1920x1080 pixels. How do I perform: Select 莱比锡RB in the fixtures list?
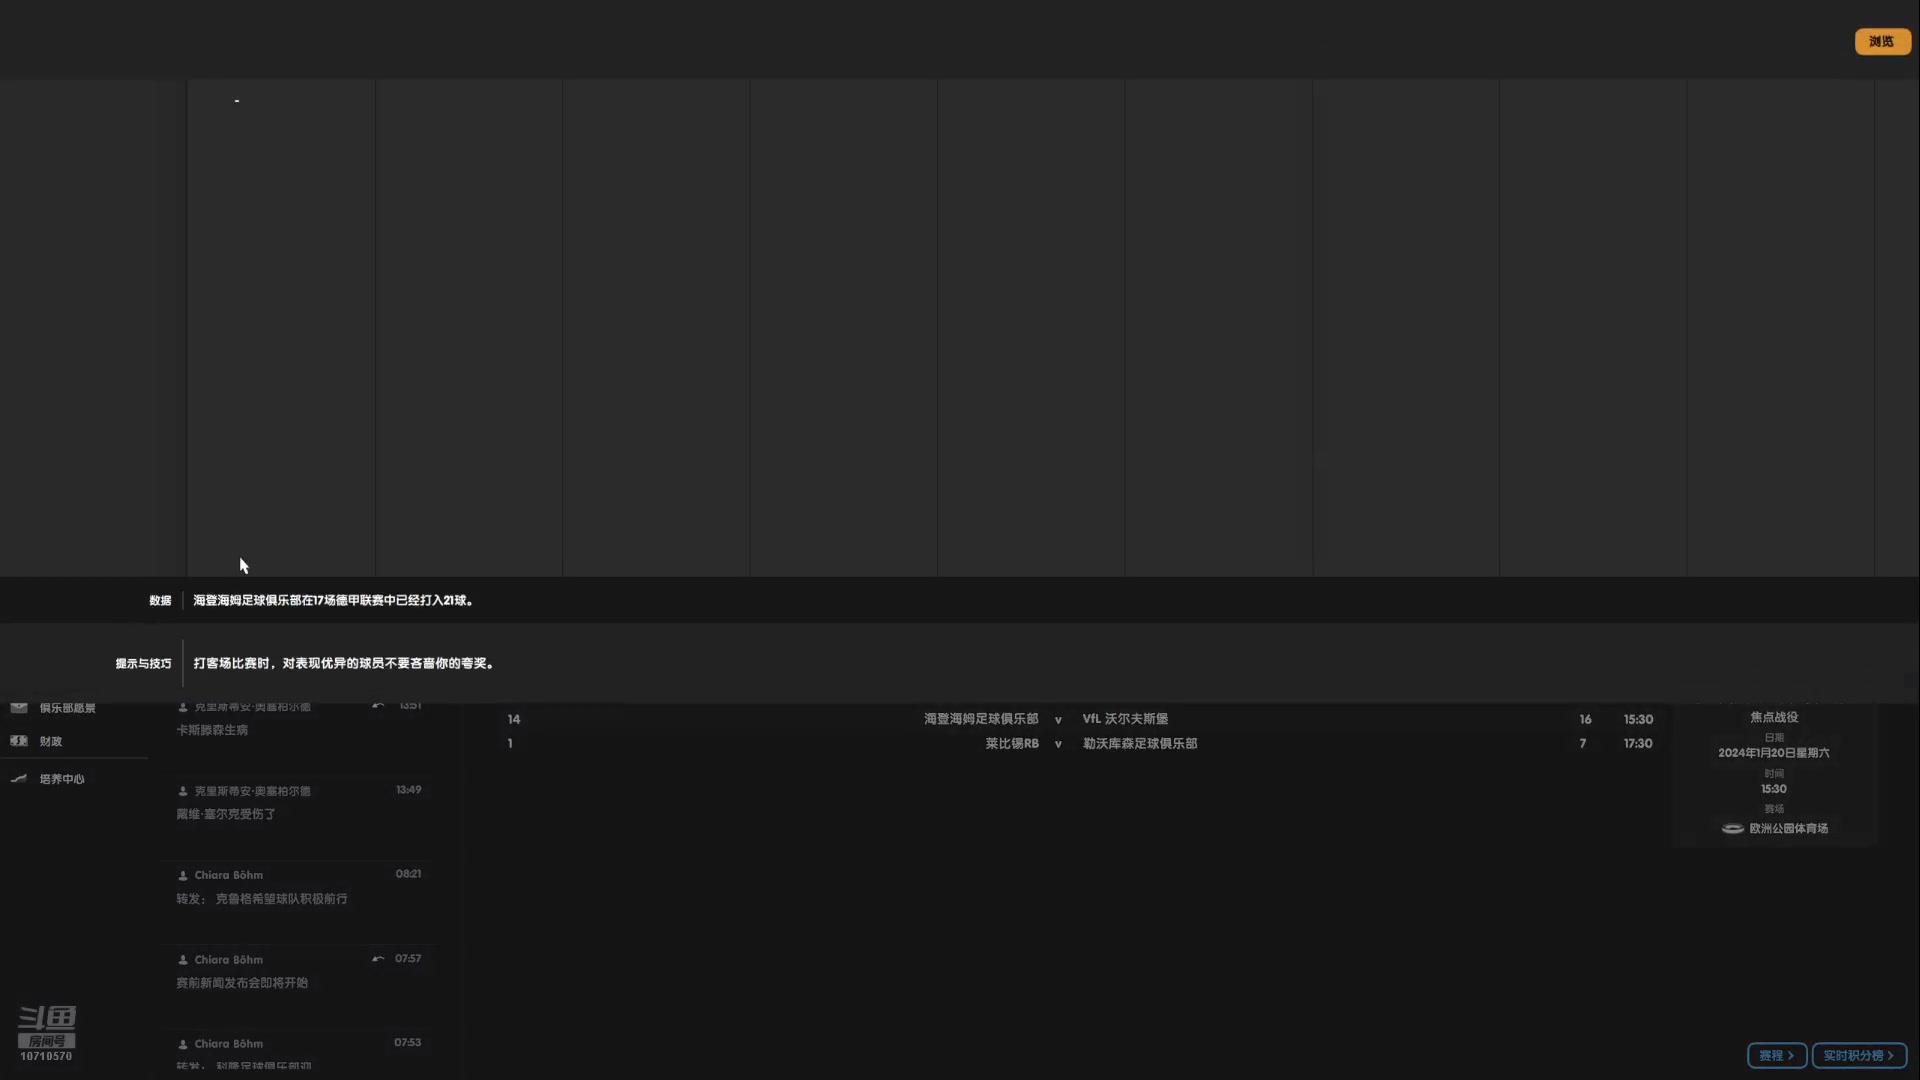(1012, 743)
